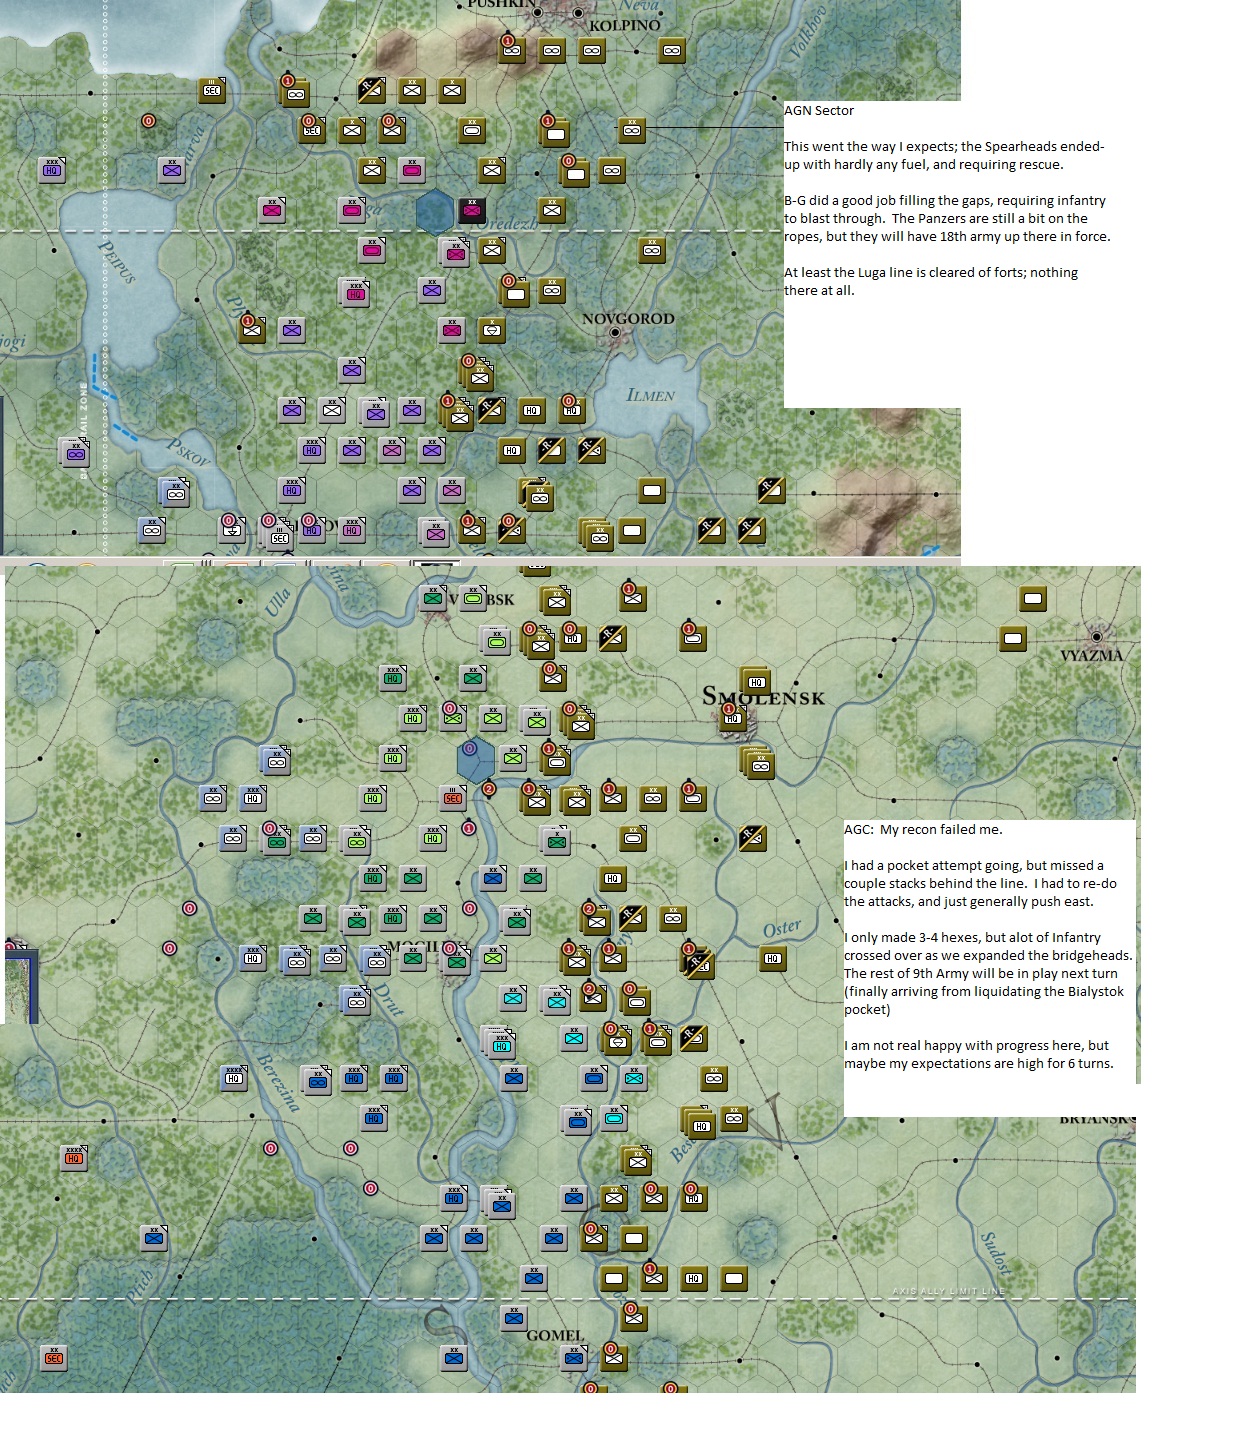Click the 'Bialystok pocket' line in AGC note
The width and height of the screenshot is (1241, 1438).
(x=984, y=1000)
